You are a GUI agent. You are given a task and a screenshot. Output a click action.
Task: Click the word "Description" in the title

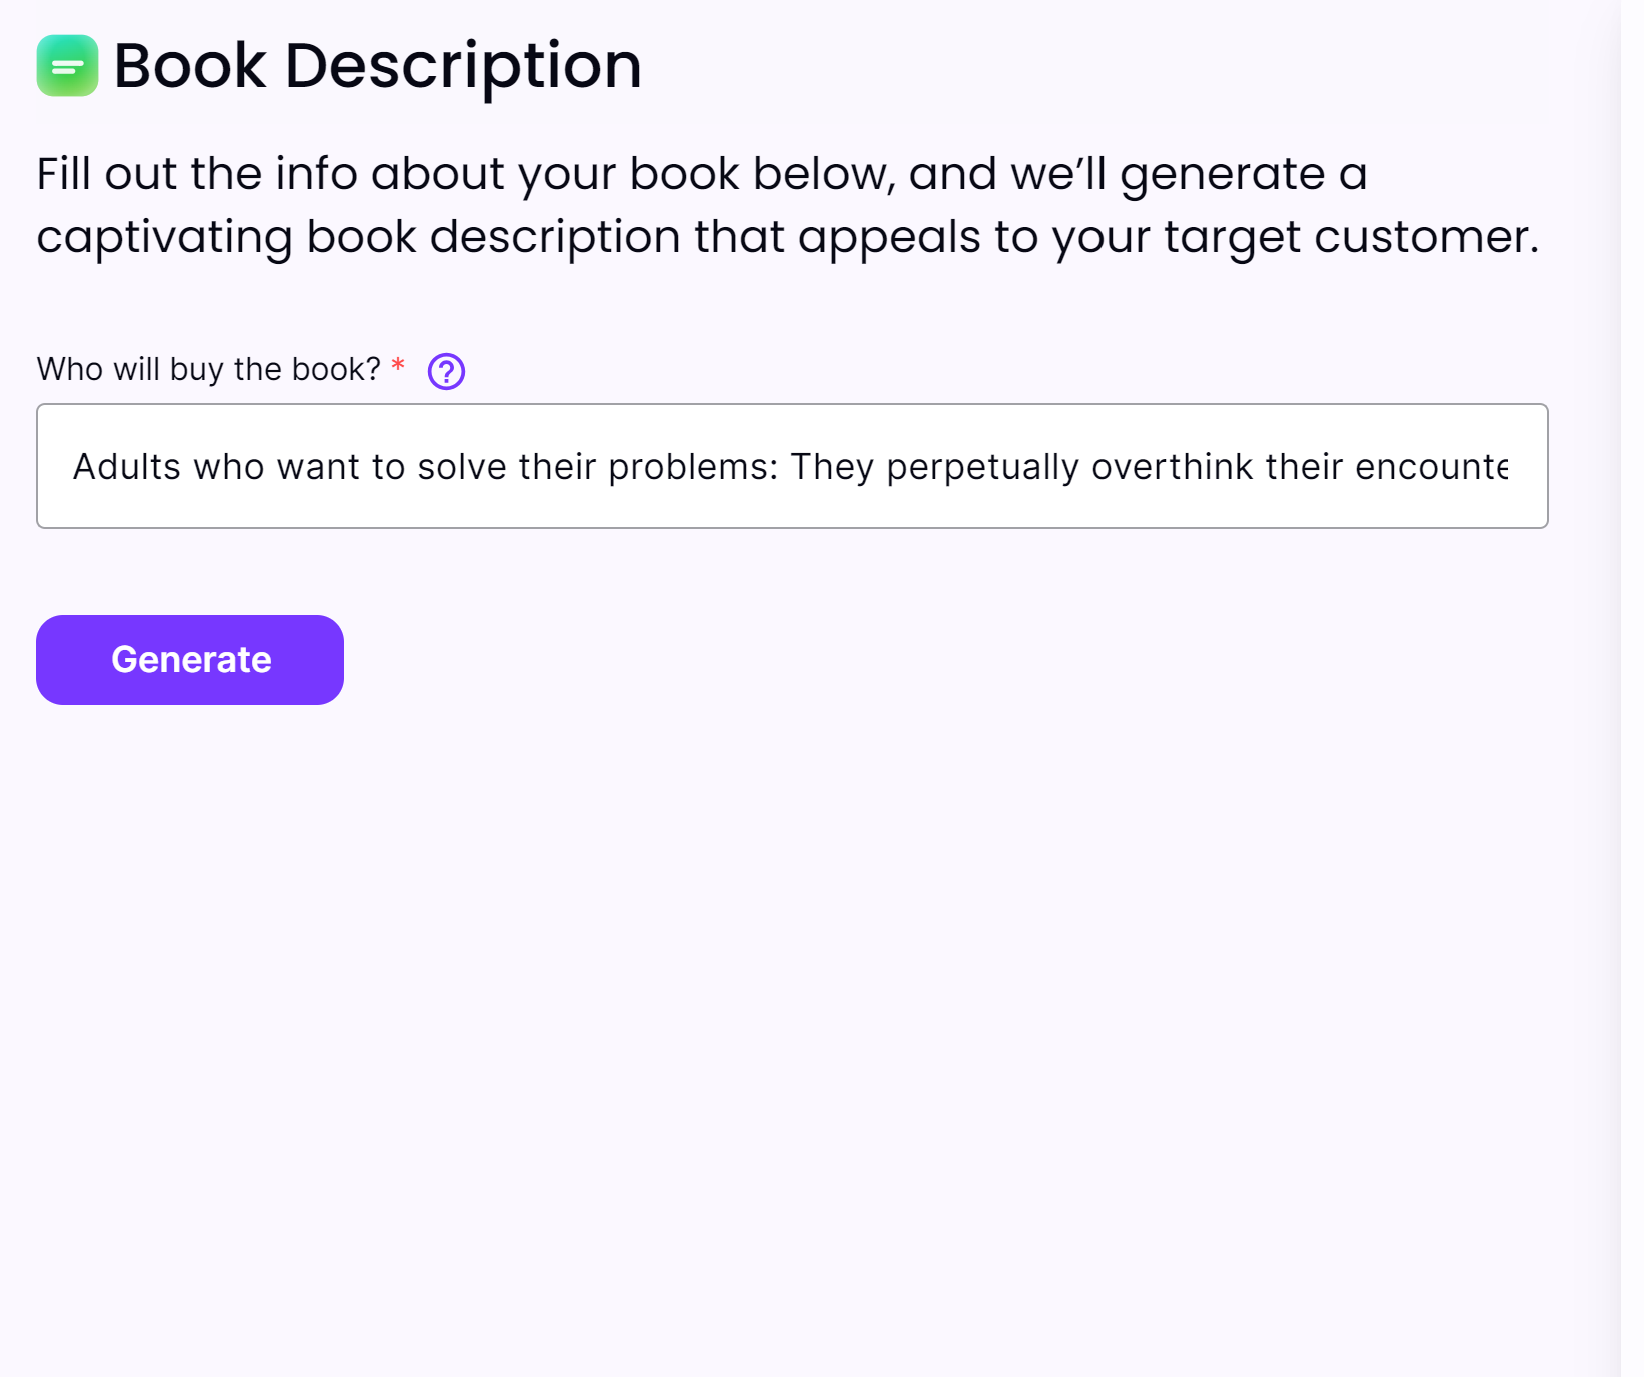tap(462, 66)
